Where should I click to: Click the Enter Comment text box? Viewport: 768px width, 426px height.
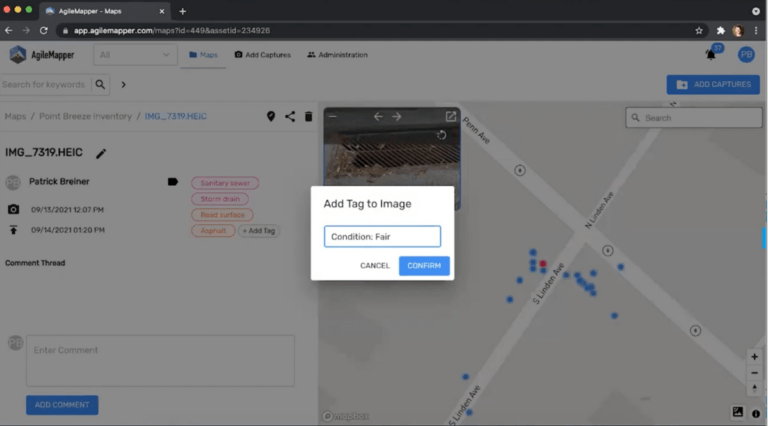coord(160,360)
